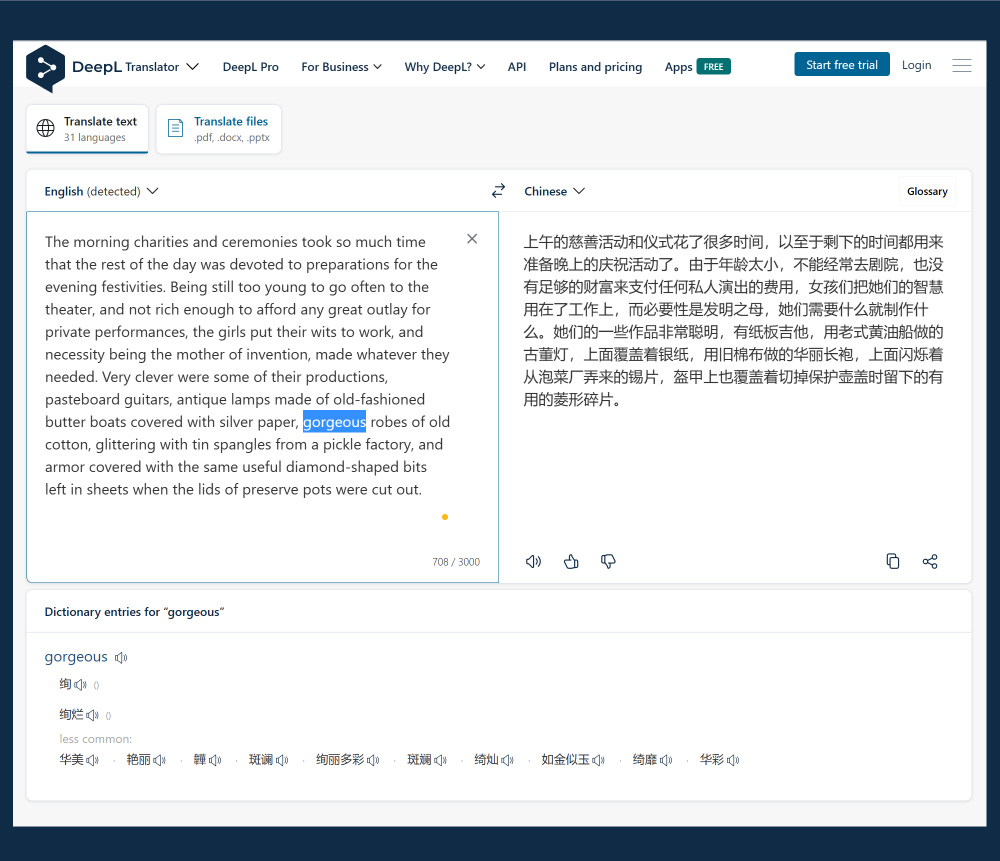
Task: Open the Plans and pricing page
Action: 595,66
